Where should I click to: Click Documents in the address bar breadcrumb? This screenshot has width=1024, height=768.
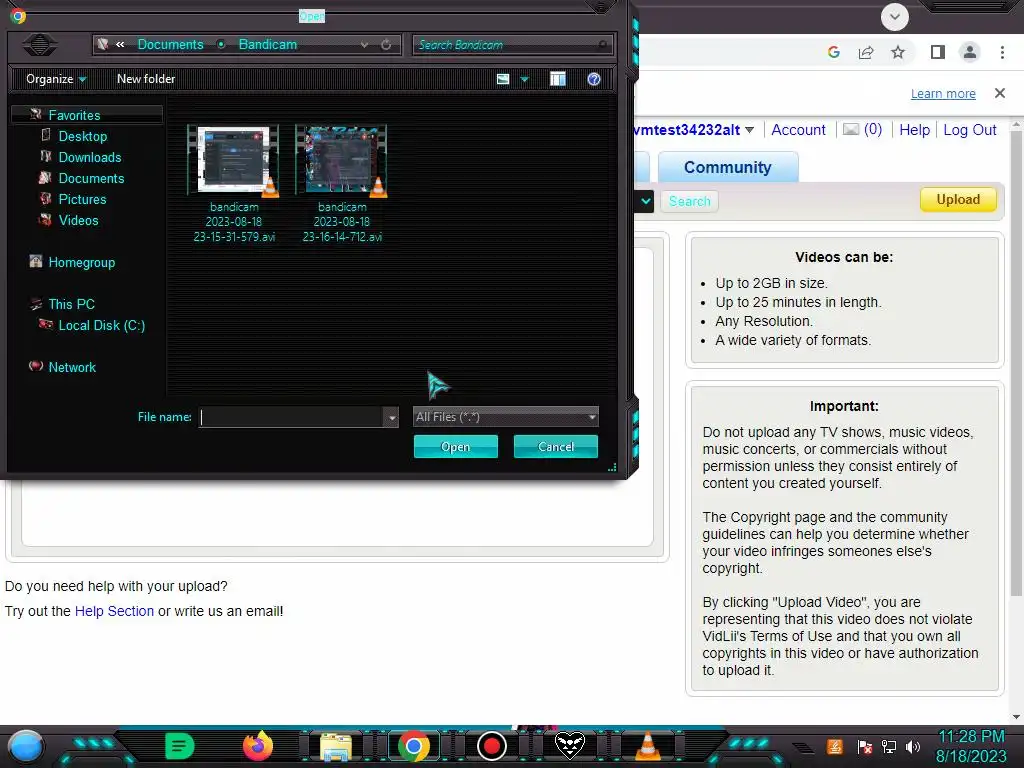click(170, 44)
